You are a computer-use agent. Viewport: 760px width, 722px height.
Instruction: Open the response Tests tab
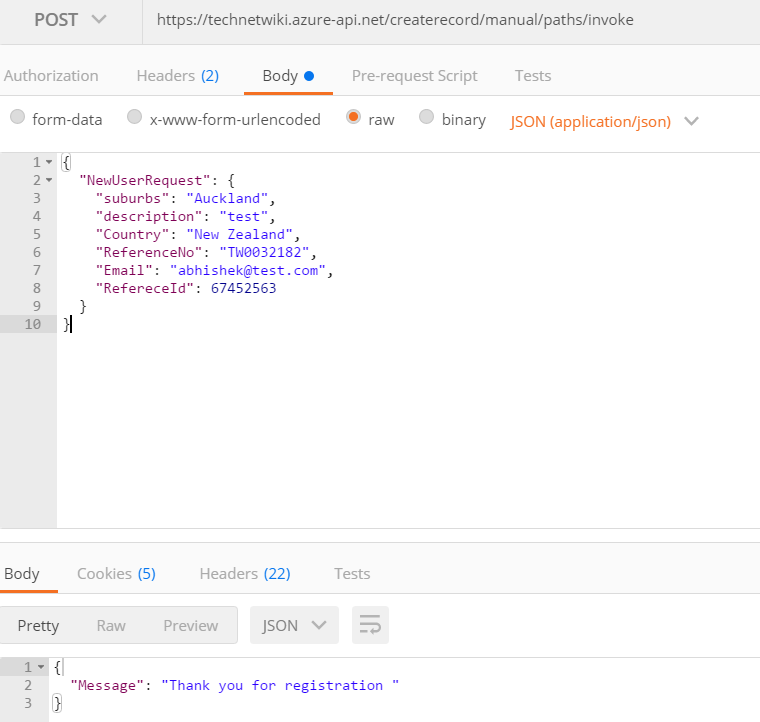pyautogui.click(x=352, y=574)
